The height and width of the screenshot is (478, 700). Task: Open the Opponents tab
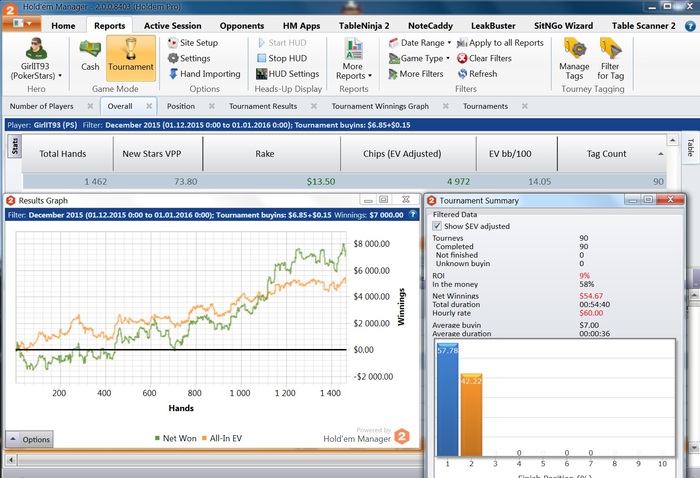(242, 26)
